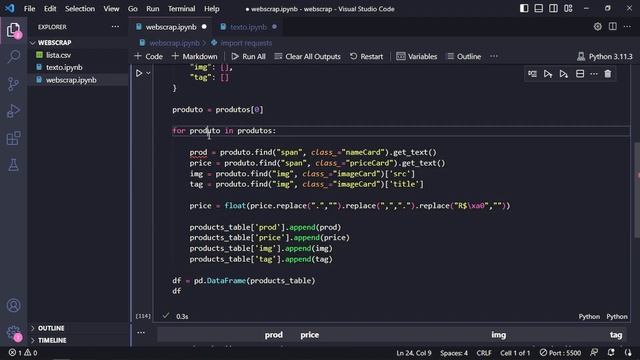Open the Run and Debug view
The height and width of the screenshot is (360, 640).
click(13, 111)
